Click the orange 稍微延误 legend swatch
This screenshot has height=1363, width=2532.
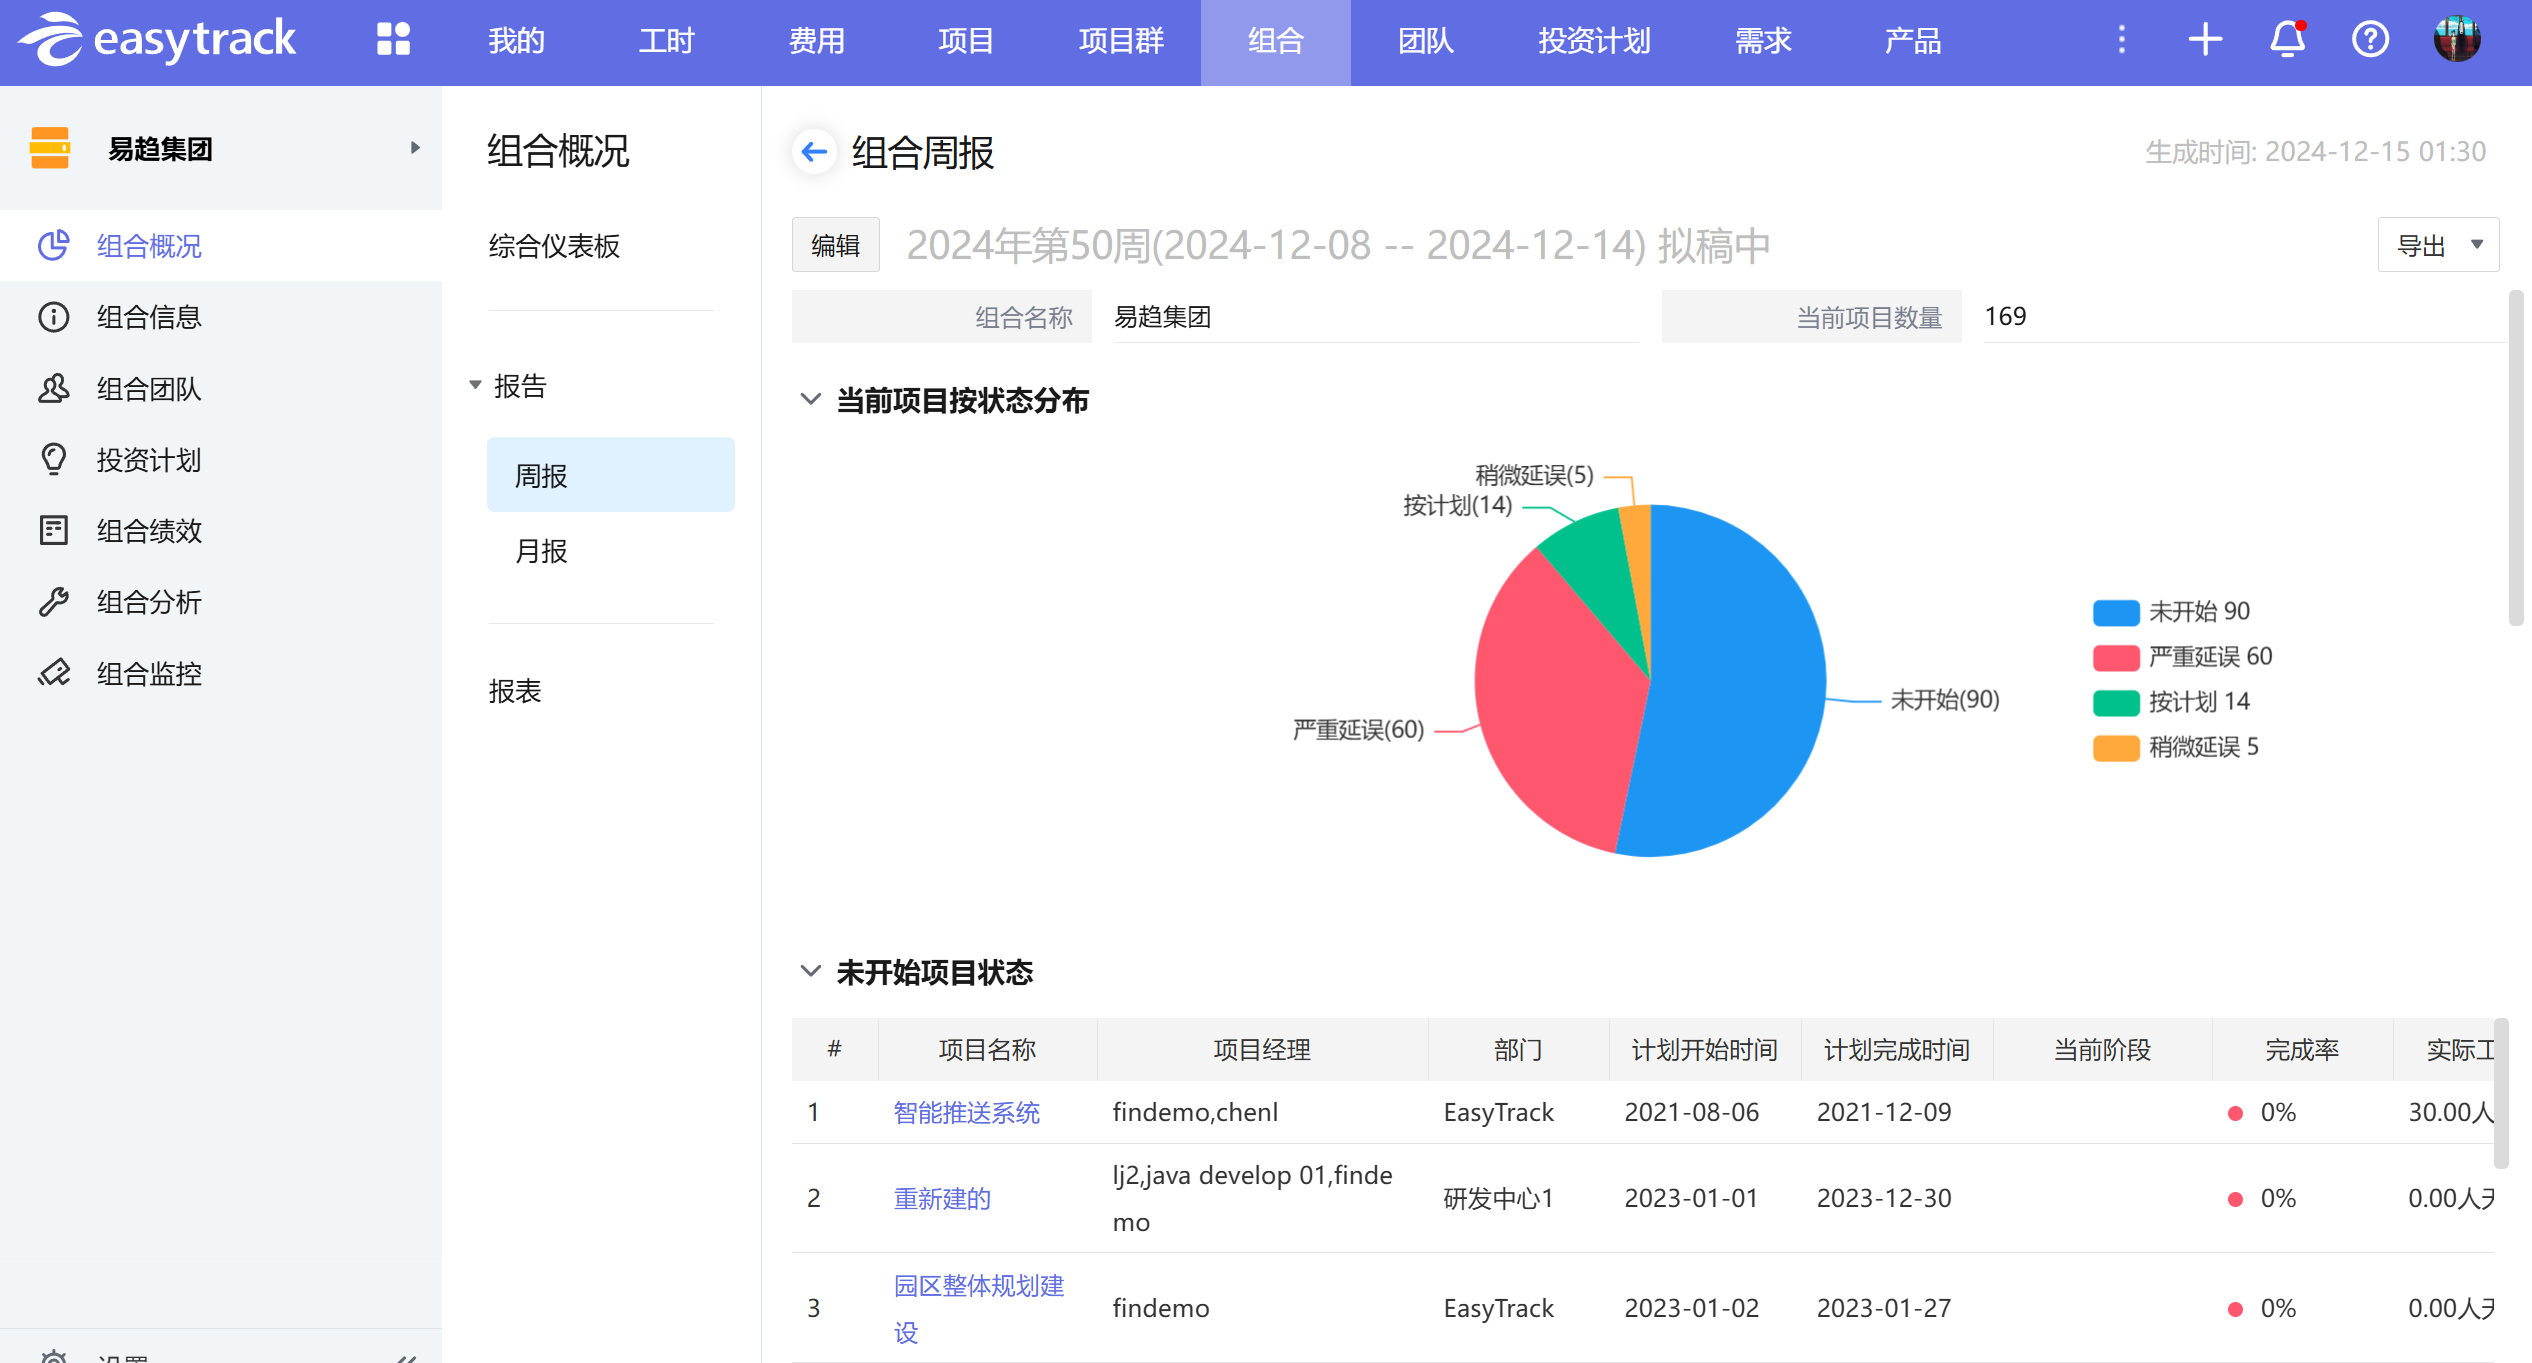[x=2116, y=747]
